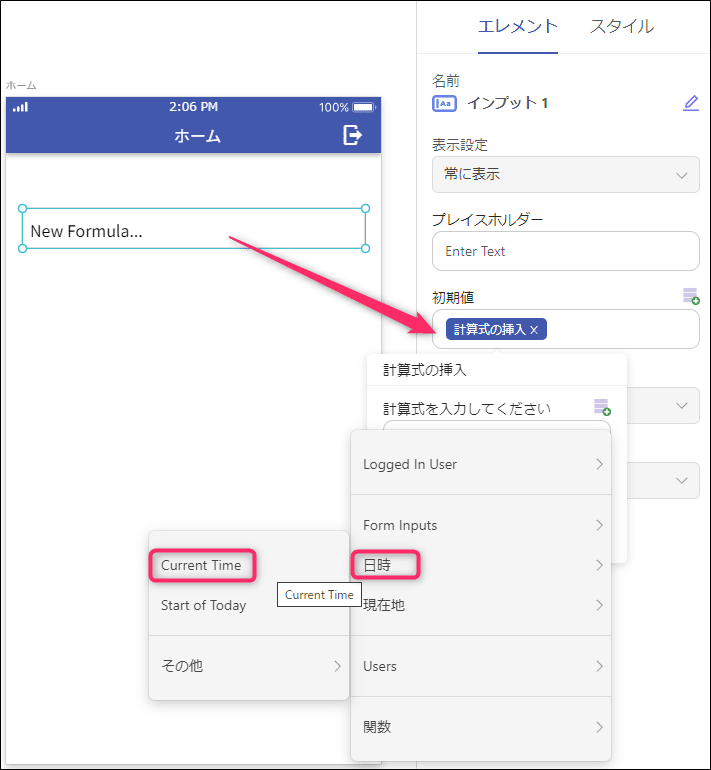Click the input type icon beside インプット 1

pyautogui.click(x=444, y=104)
